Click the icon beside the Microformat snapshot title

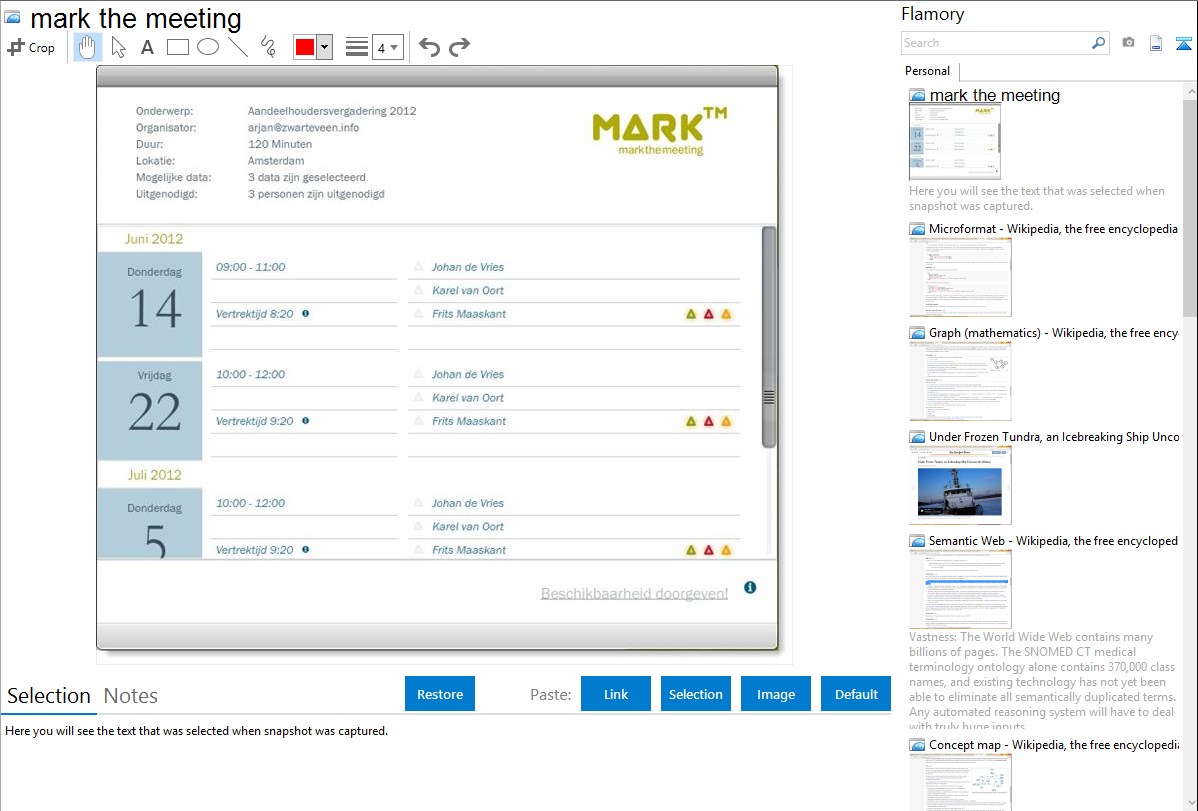(917, 229)
